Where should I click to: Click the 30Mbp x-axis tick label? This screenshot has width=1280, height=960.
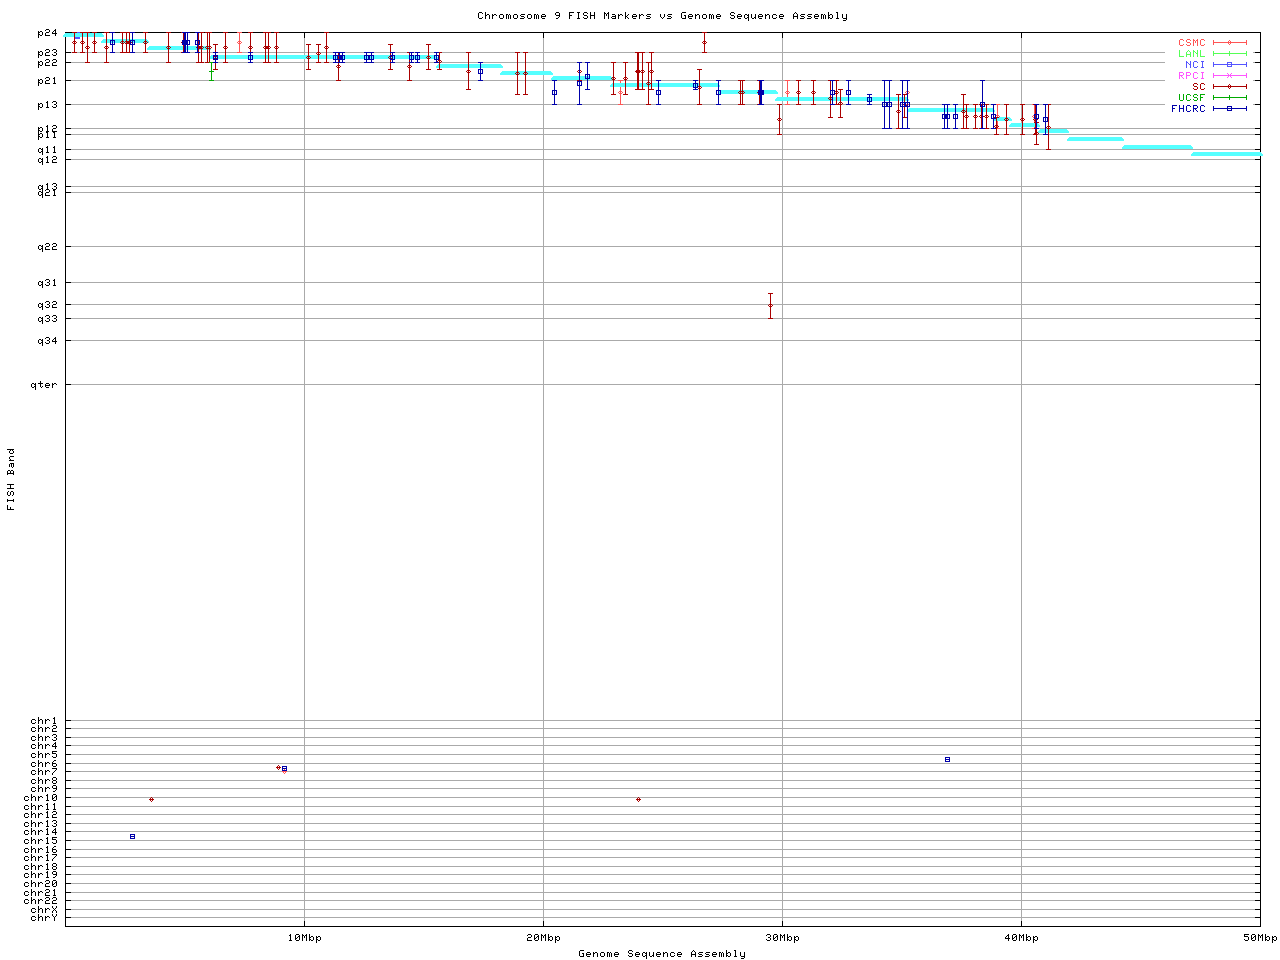click(782, 938)
